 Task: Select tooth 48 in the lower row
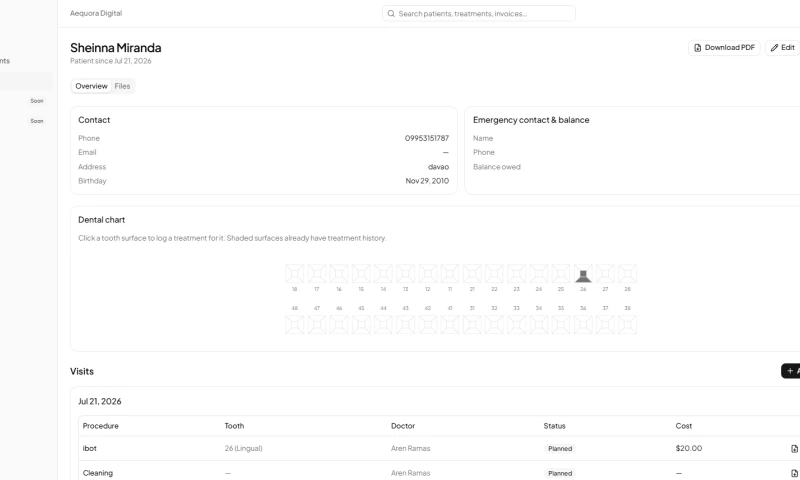pyautogui.click(x=294, y=324)
